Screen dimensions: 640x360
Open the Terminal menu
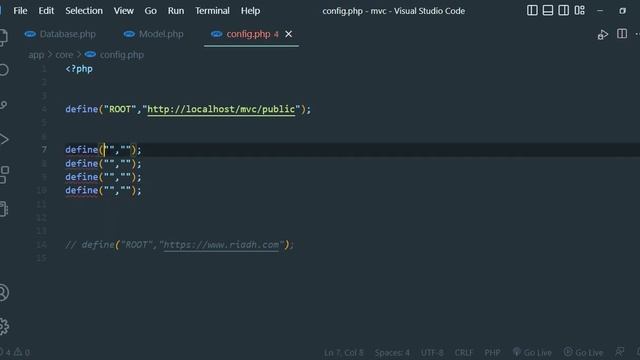coord(212,11)
